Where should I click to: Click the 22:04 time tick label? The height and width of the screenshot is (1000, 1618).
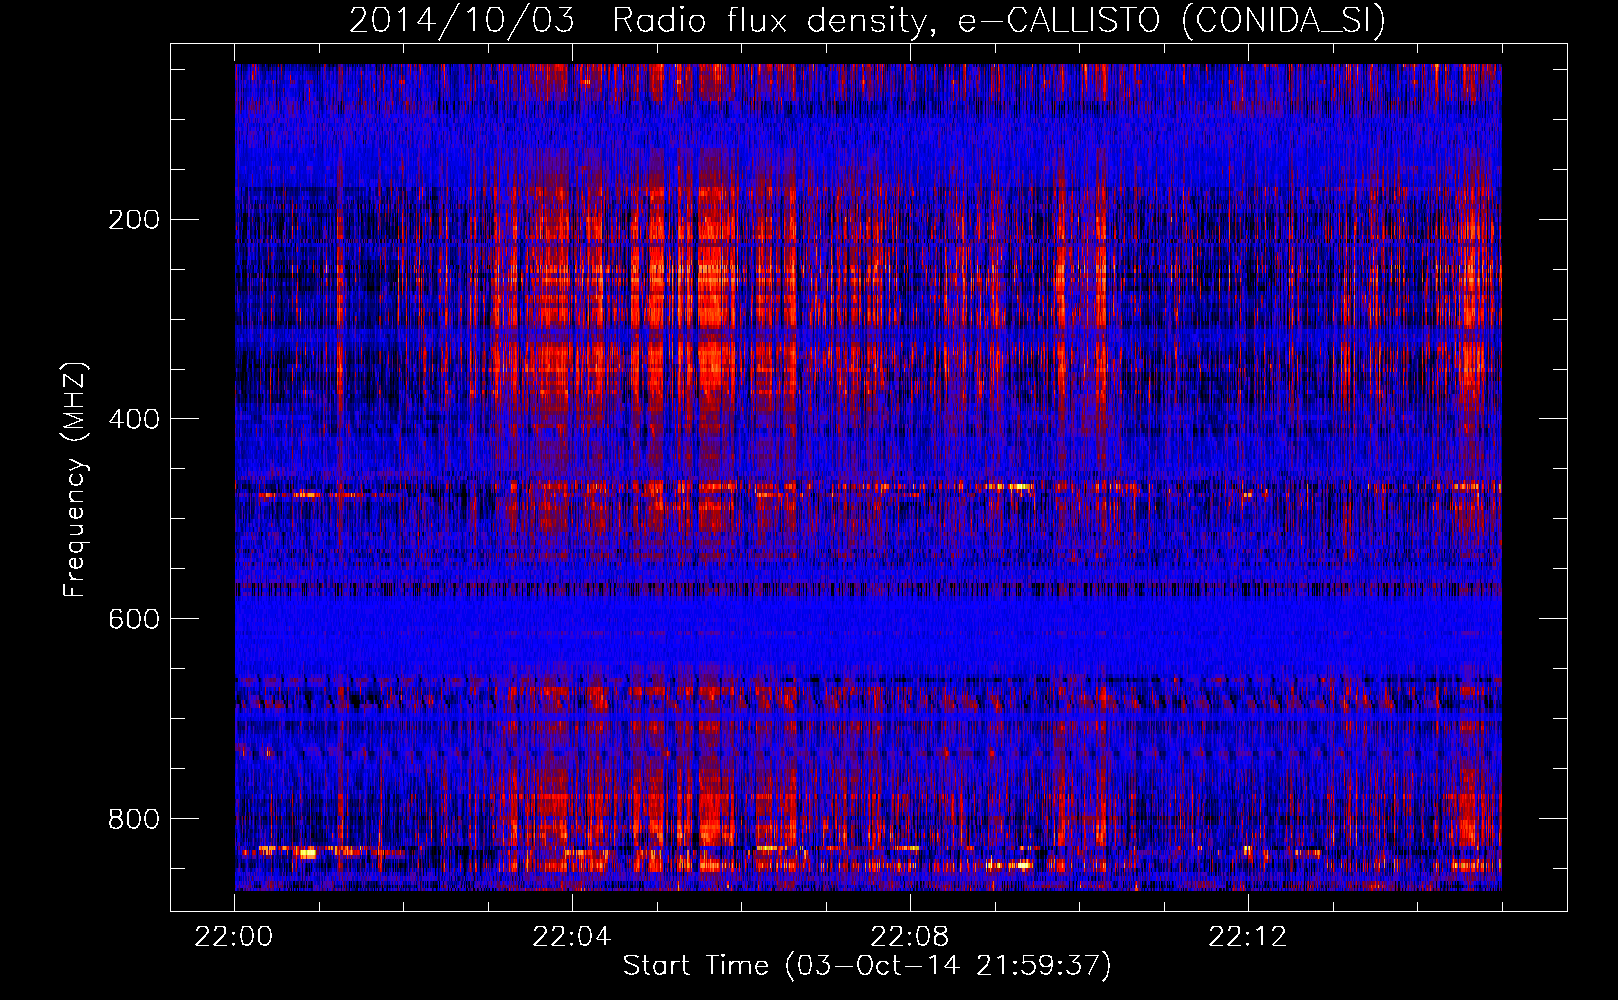(572, 937)
